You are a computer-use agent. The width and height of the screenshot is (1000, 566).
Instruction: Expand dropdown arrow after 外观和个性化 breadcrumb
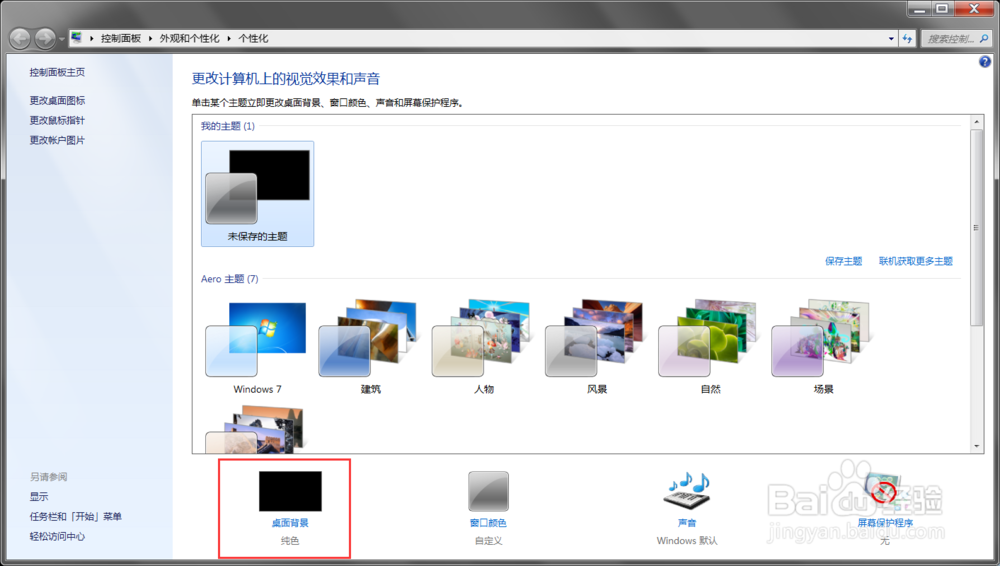229,38
